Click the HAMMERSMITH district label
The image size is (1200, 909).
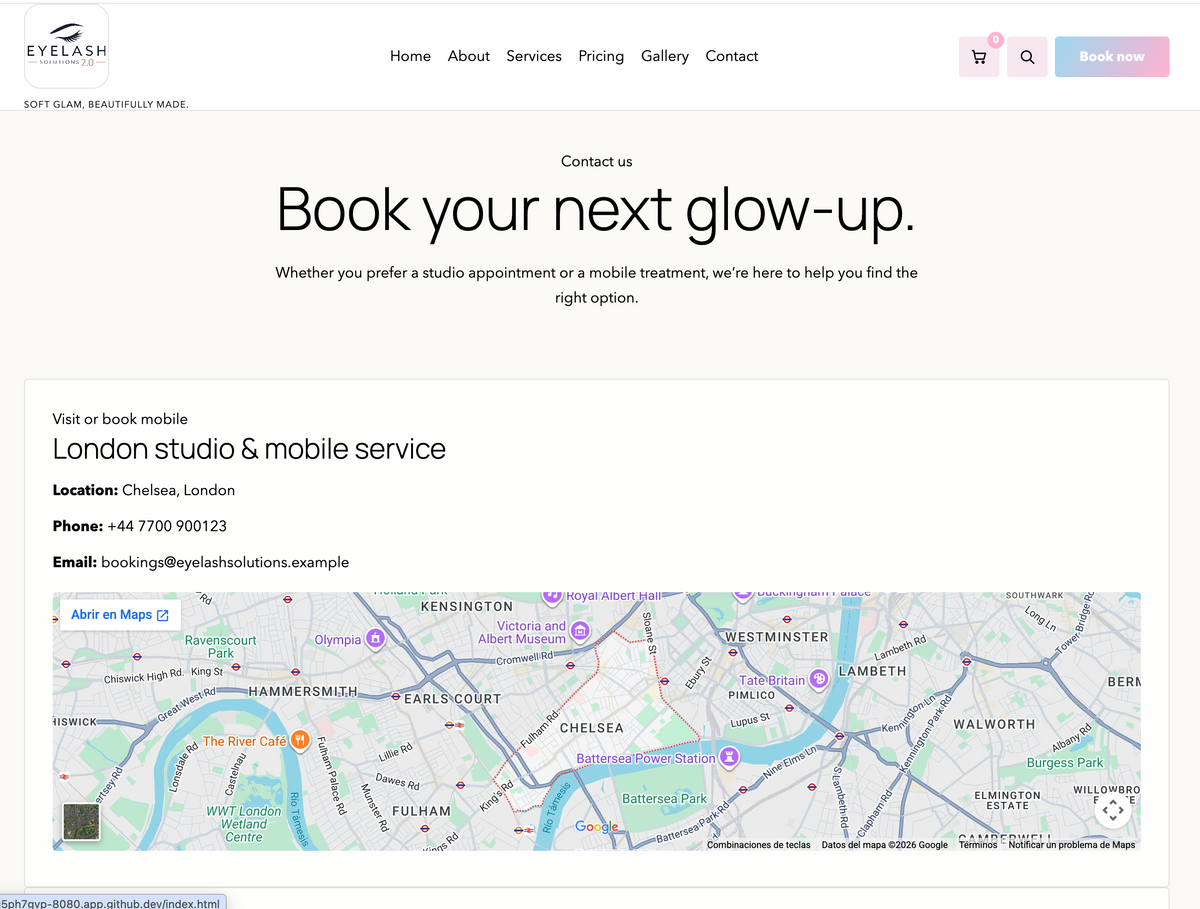(x=303, y=691)
